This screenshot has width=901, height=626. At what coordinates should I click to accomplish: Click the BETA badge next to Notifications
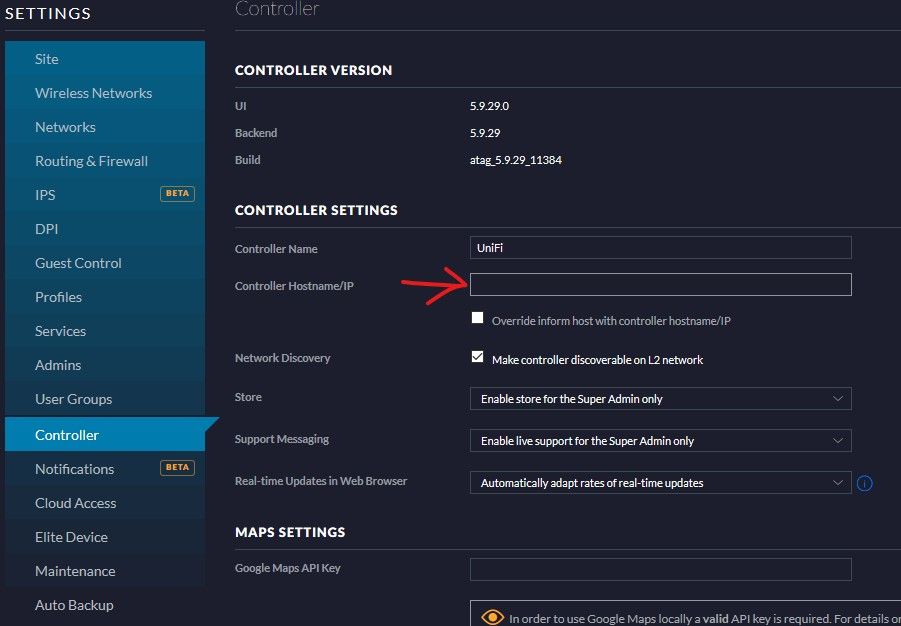[x=177, y=468]
